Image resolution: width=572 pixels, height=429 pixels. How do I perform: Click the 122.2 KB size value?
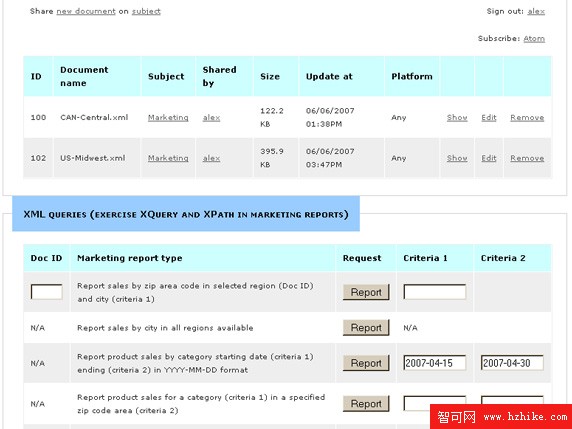[x=272, y=117]
